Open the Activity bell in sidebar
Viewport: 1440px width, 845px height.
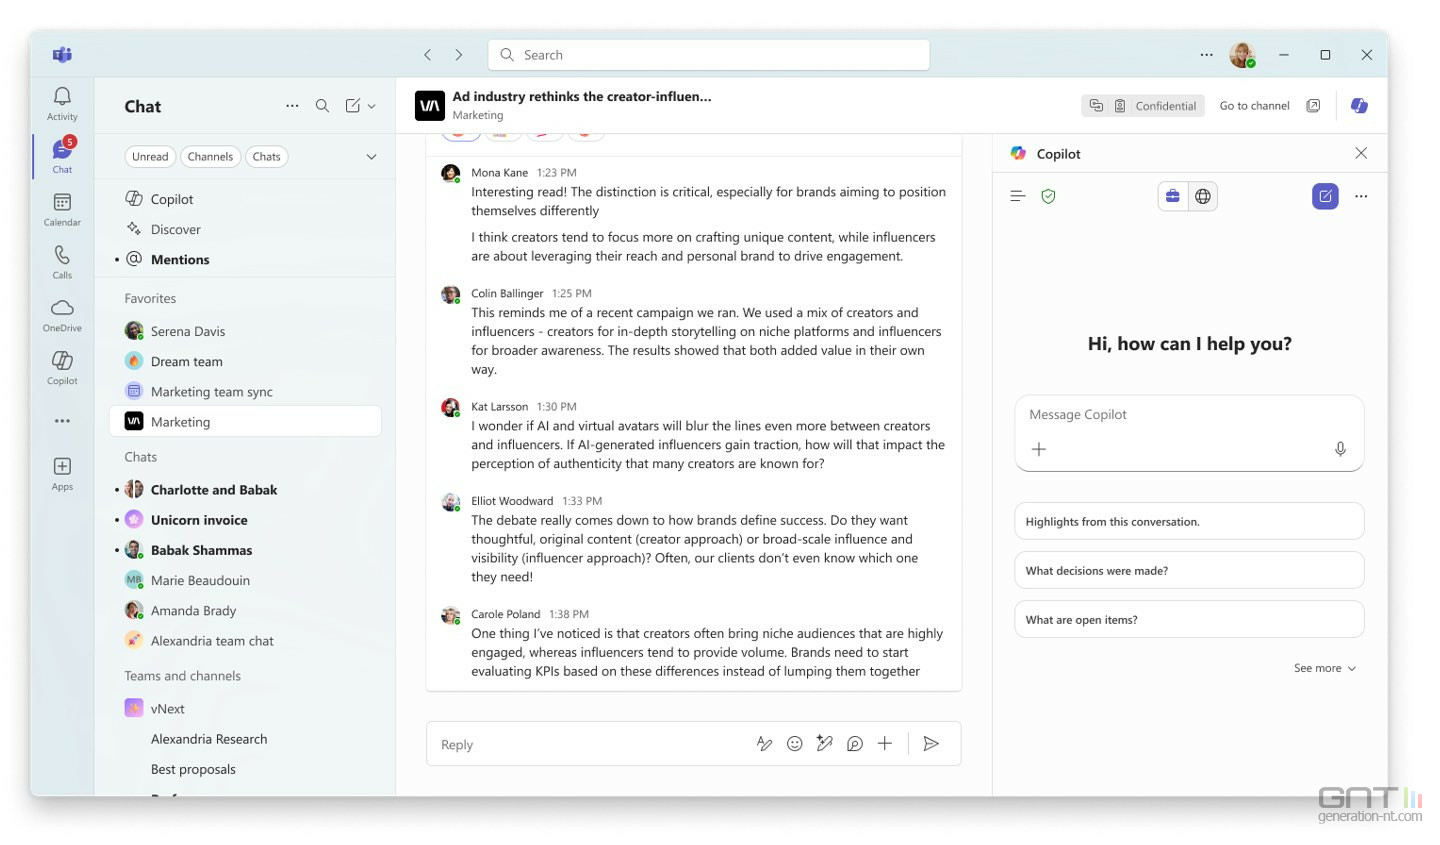pyautogui.click(x=62, y=103)
